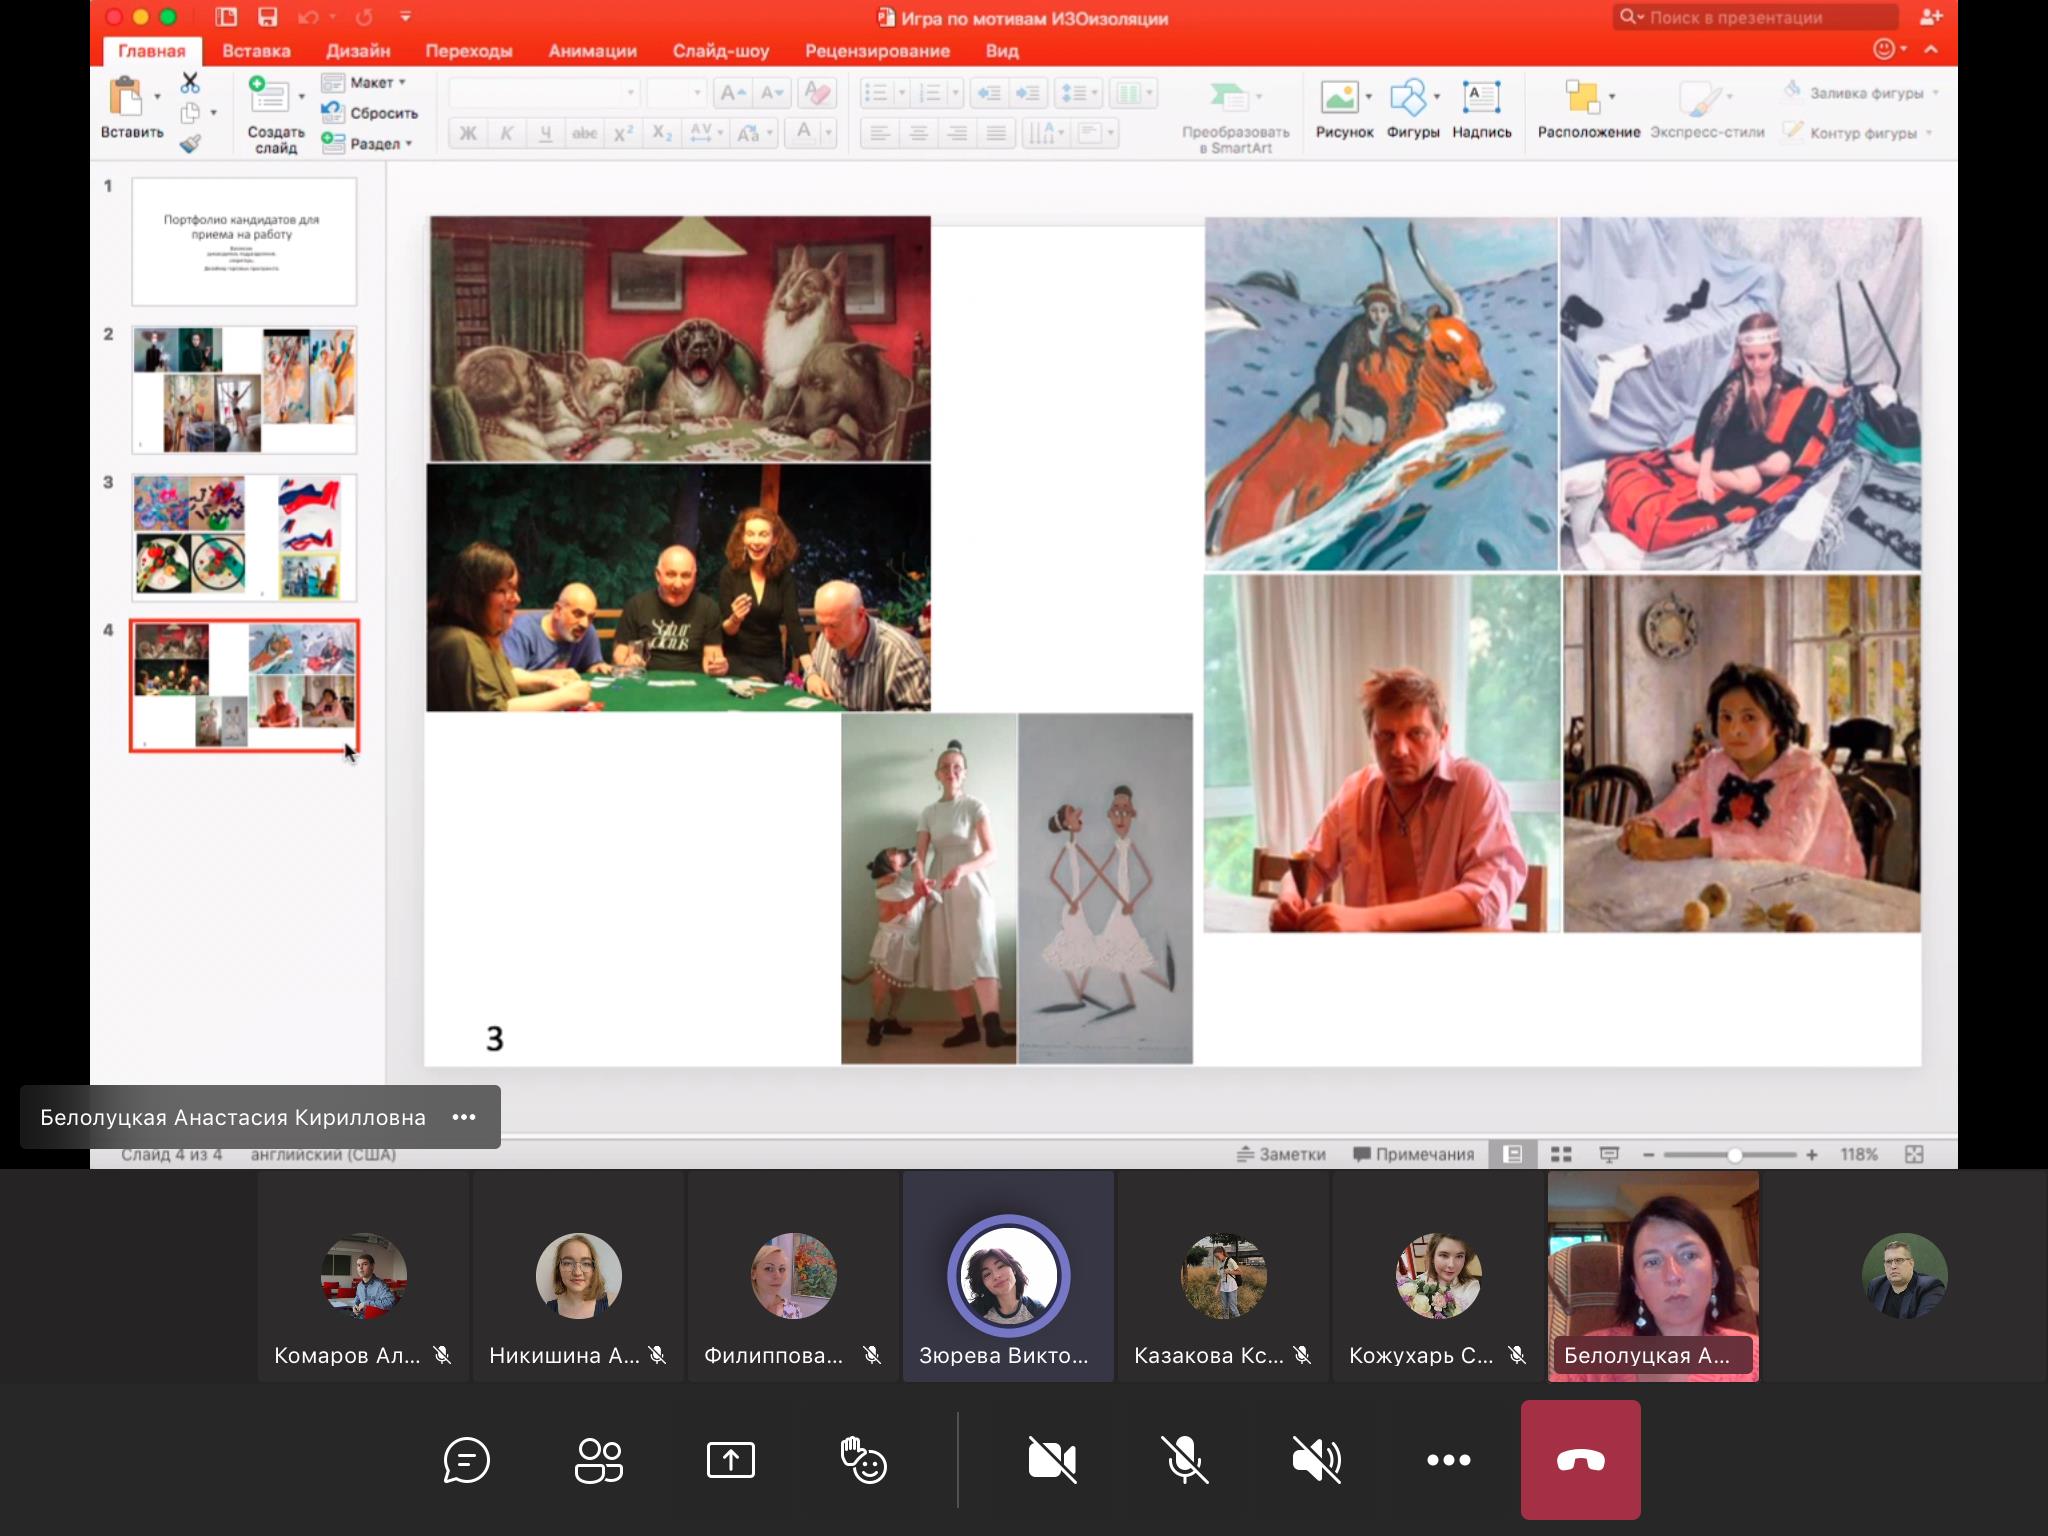Switch to the Дизайн tab
The height and width of the screenshot is (1536, 2048).
coord(358,51)
